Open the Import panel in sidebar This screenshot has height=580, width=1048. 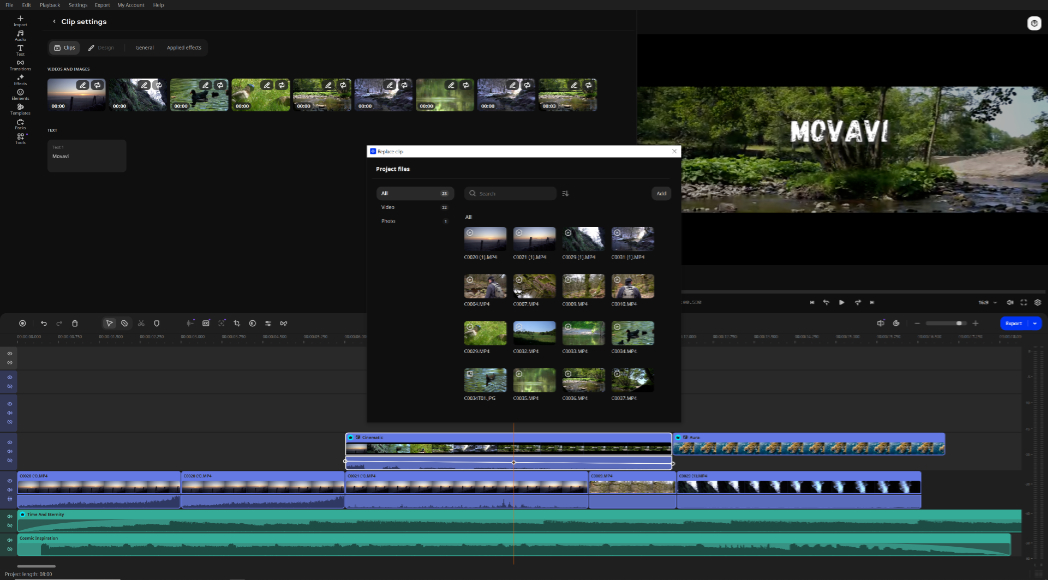[20, 21]
